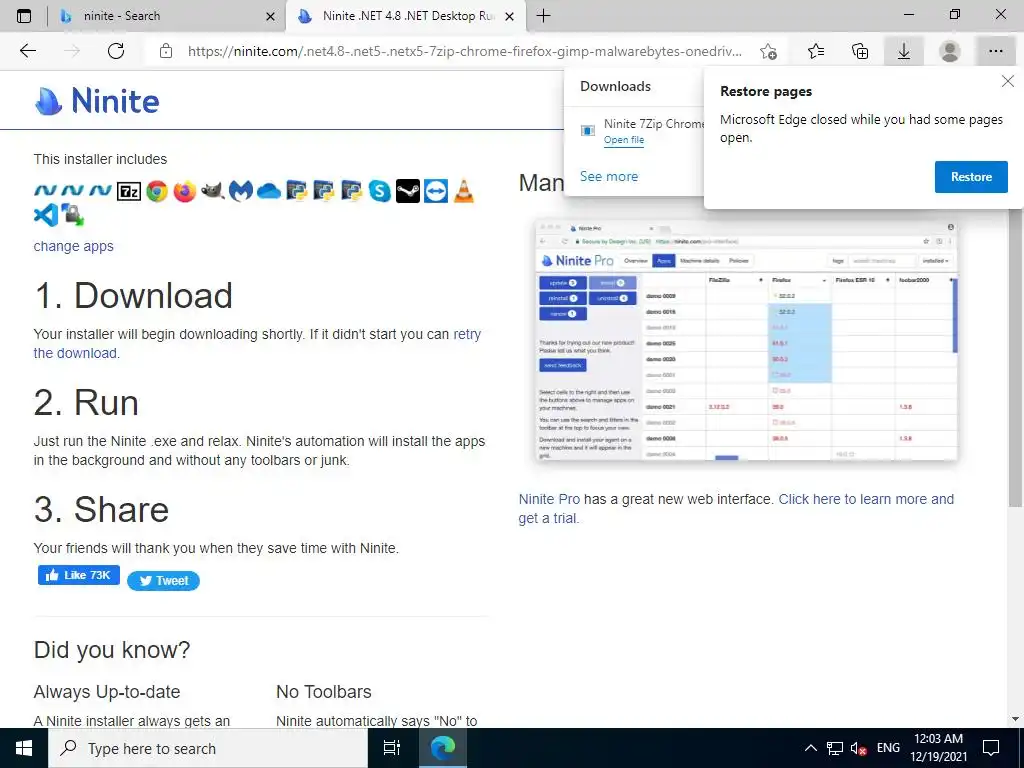Show hidden system tray icons
Image resolution: width=1024 pixels, height=768 pixels.
[810, 748]
